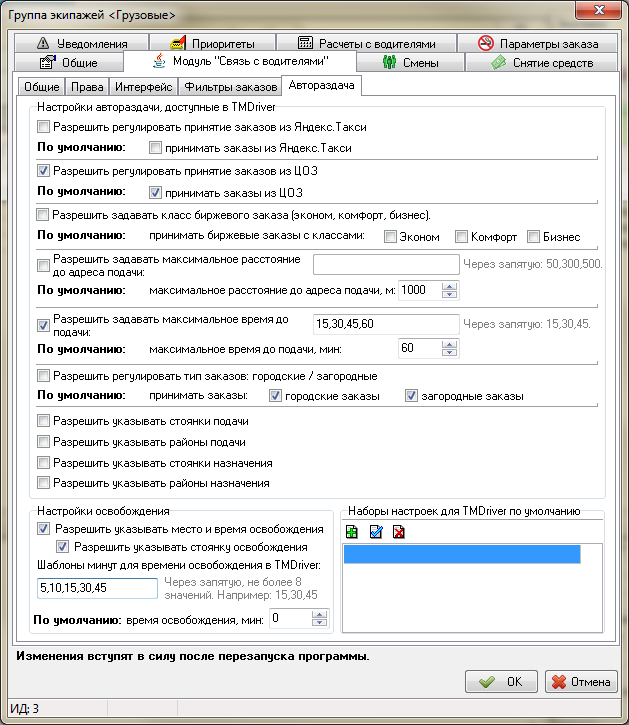Click the edit settings preset icon
Image resolution: width=629 pixels, height=725 pixels.
click(x=375, y=532)
